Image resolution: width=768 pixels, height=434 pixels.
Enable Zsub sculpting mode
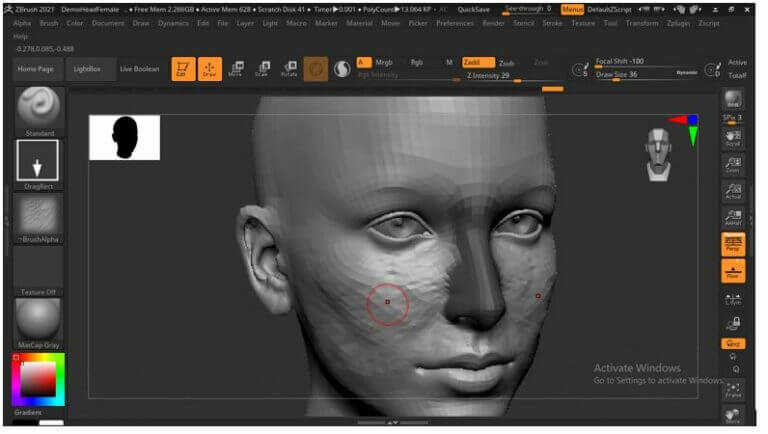pyautogui.click(x=506, y=63)
